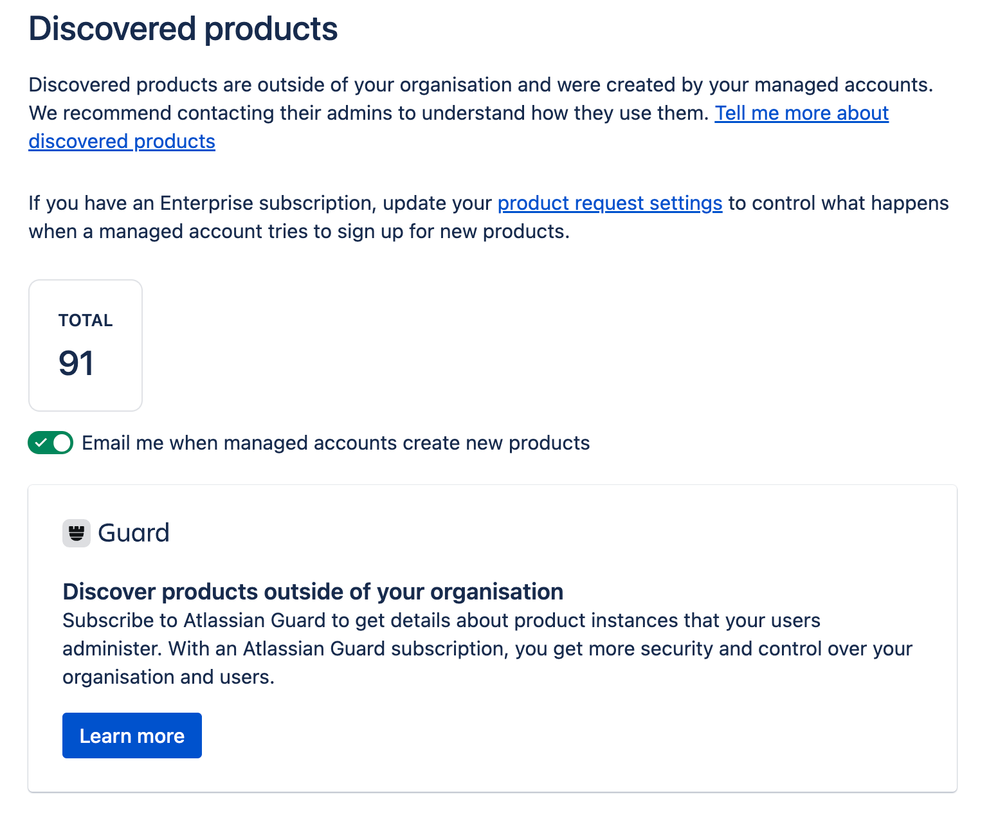The width and height of the screenshot is (998, 826).
Task: Click 'Discover products outside of your organisation' heading
Action: tap(313, 592)
